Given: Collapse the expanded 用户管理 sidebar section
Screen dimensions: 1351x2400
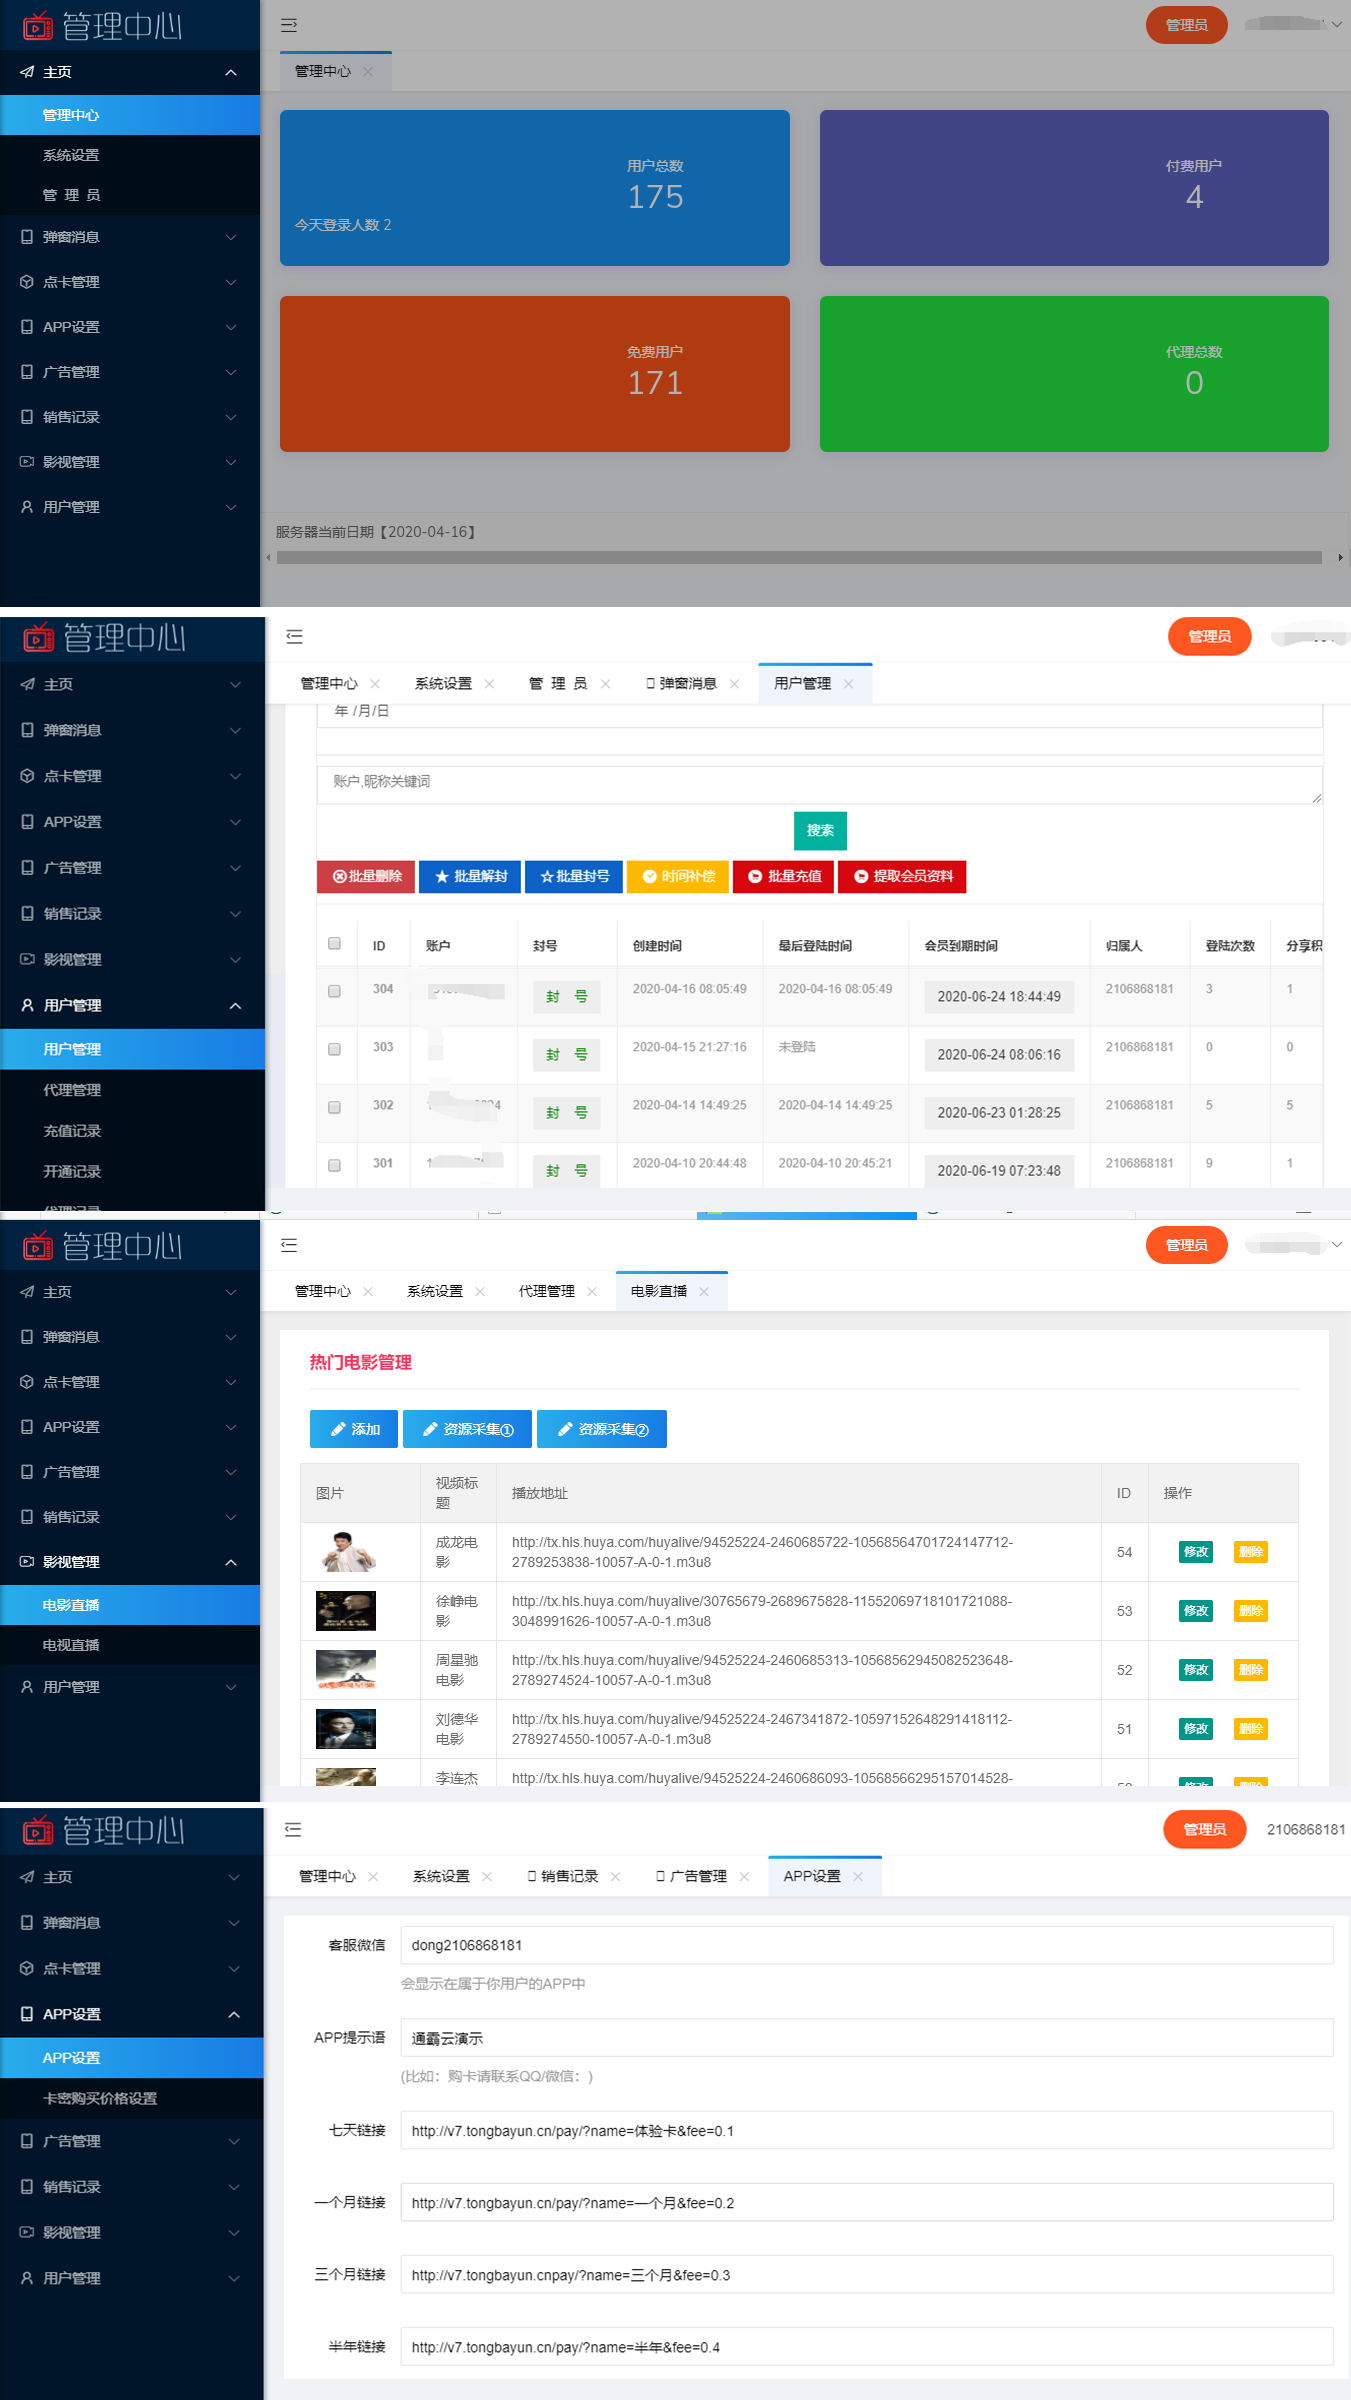Looking at the screenshot, I should 235,1005.
